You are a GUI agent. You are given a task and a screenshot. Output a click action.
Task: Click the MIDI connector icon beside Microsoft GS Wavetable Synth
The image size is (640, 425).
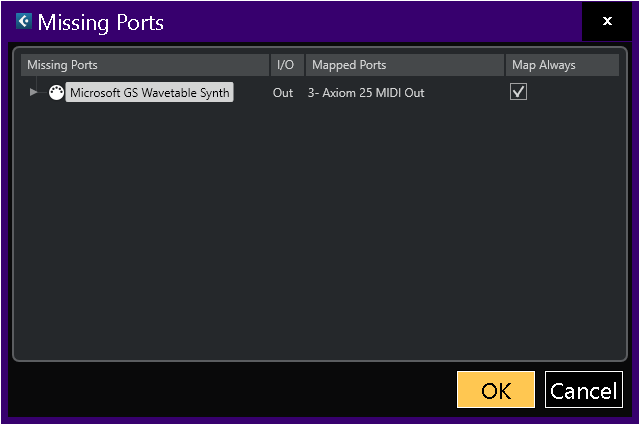pos(56,92)
